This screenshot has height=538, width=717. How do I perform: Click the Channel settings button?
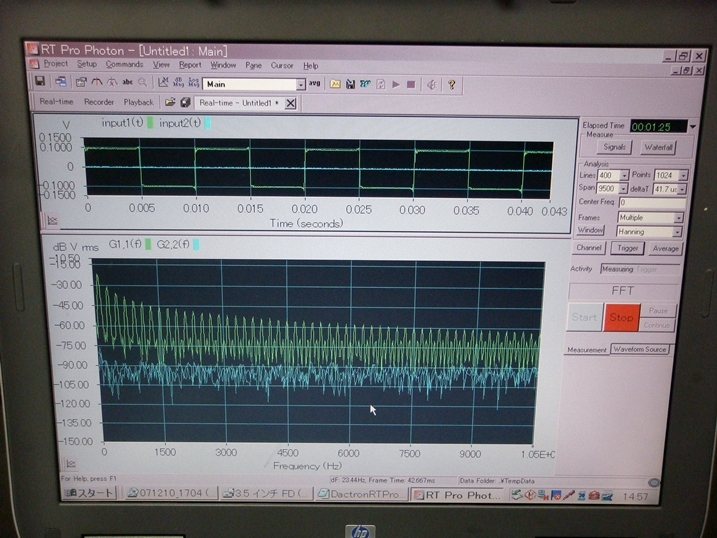[589, 248]
